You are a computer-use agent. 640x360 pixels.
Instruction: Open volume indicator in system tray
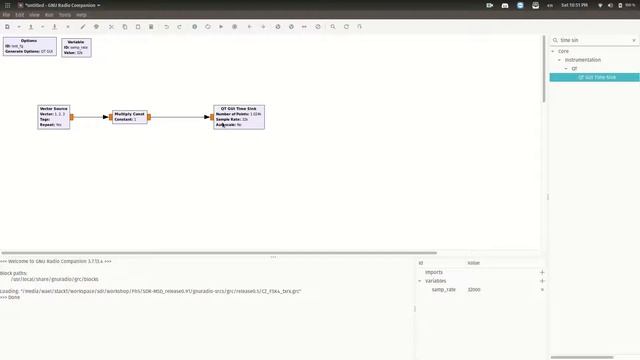tap(610, 5)
